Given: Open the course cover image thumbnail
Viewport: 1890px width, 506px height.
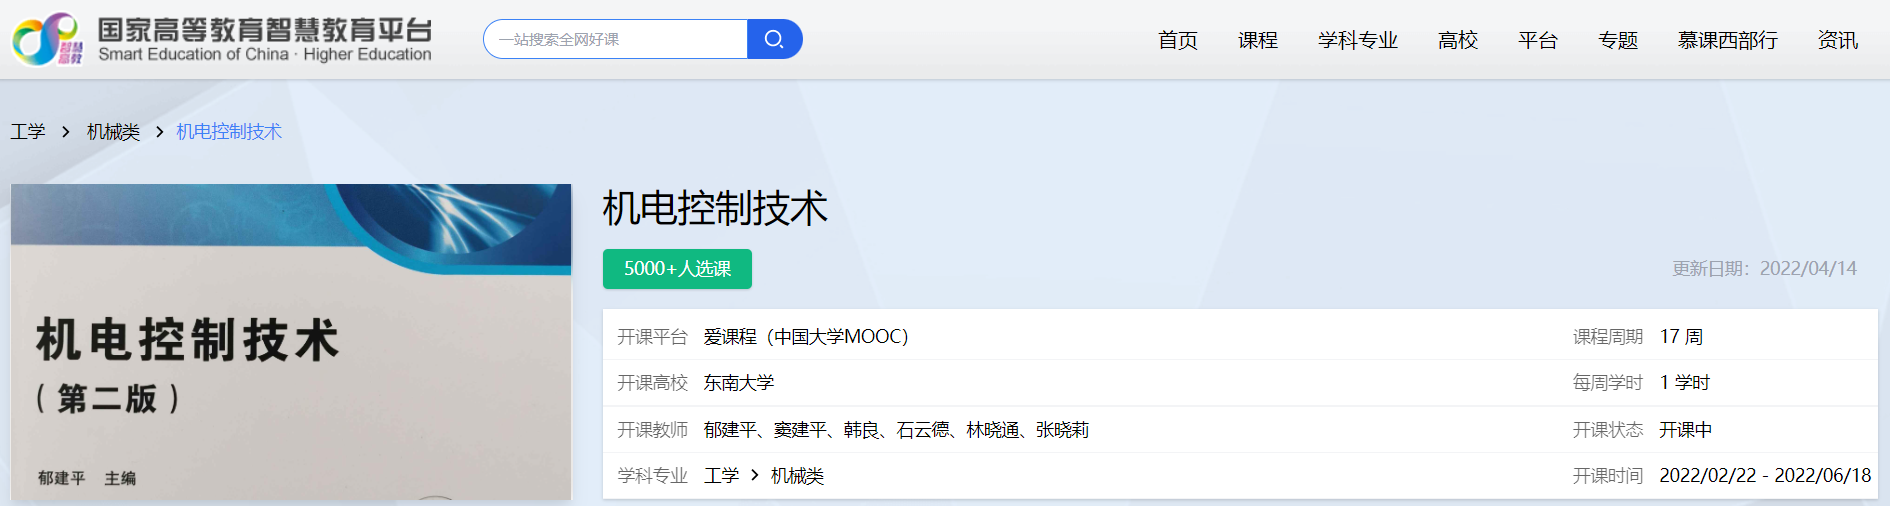Looking at the screenshot, I should pos(291,341).
